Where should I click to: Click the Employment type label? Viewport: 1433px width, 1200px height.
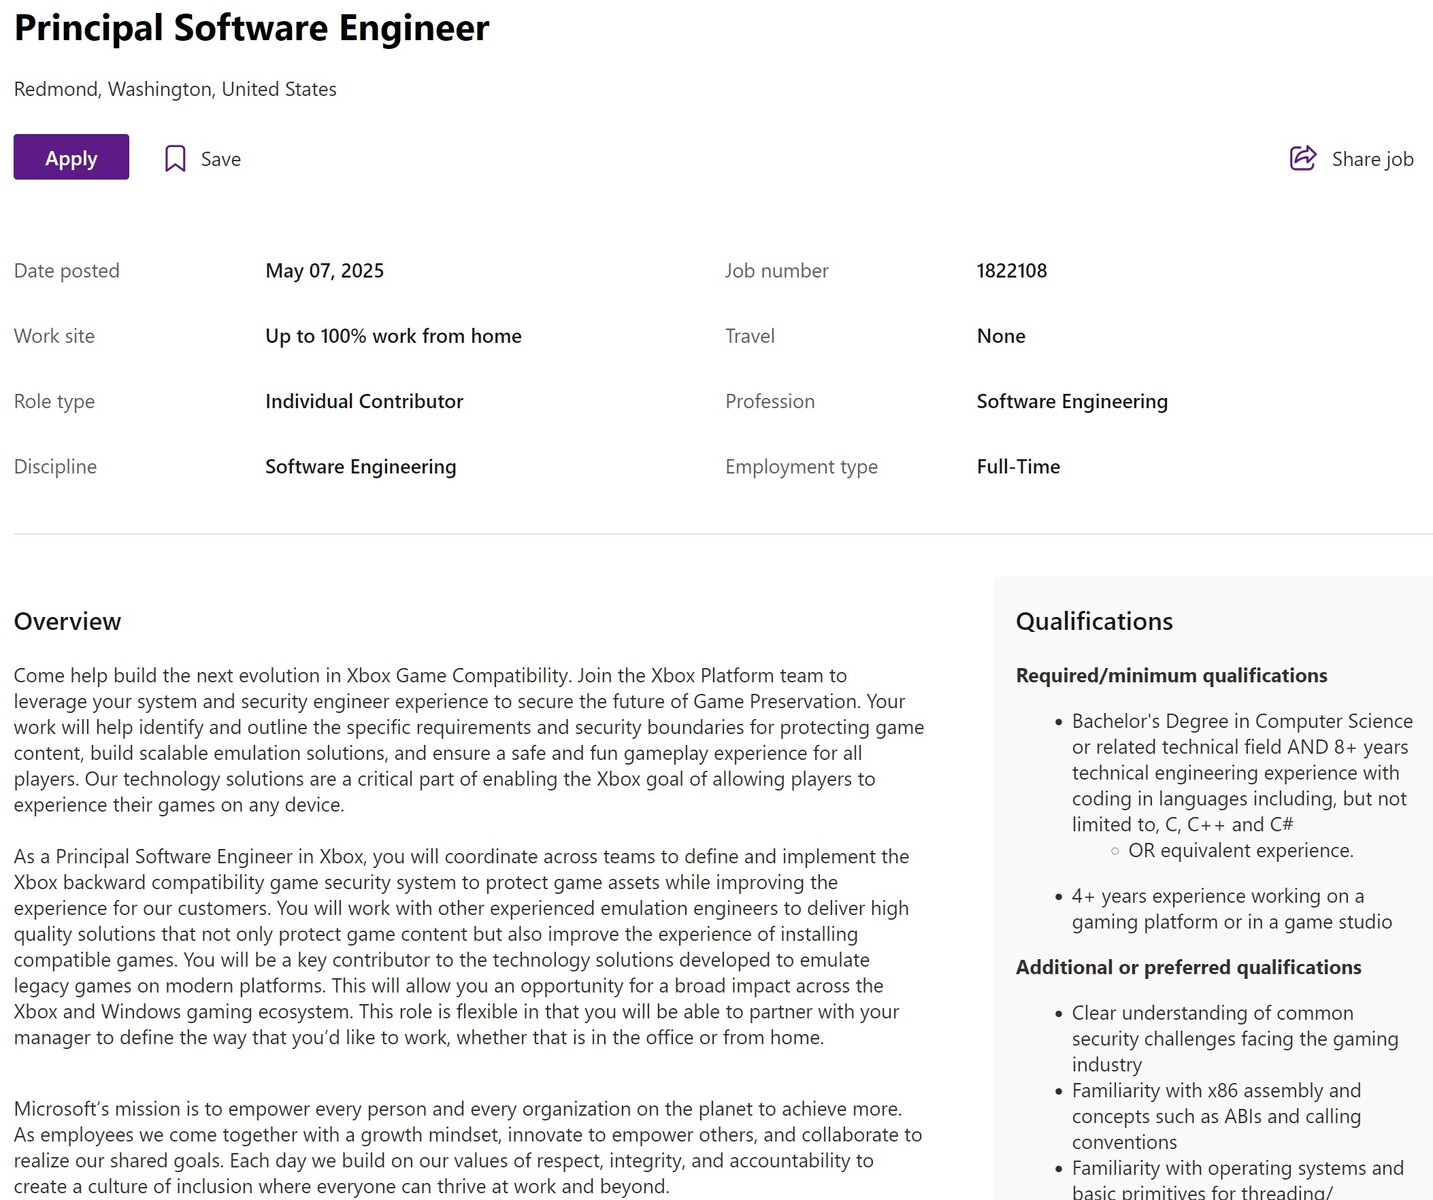(x=802, y=466)
